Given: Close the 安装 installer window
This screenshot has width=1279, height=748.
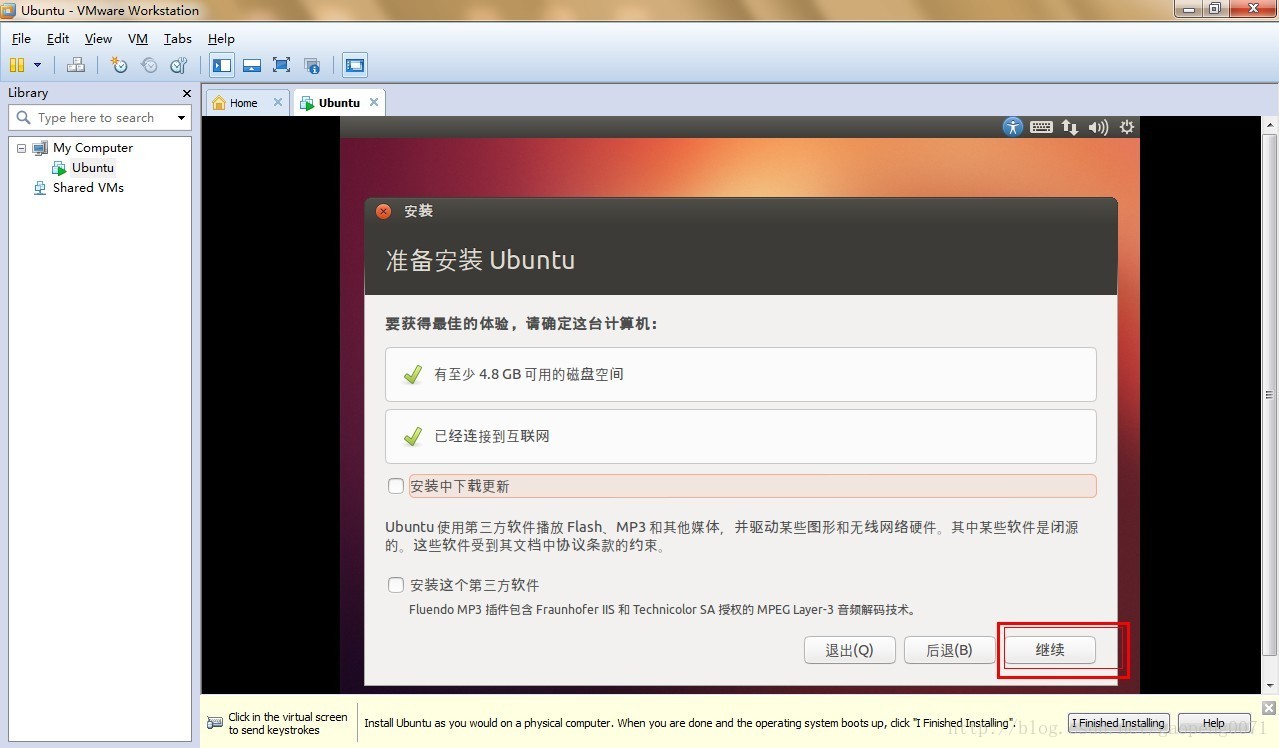Looking at the screenshot, I should pos(384,211).
